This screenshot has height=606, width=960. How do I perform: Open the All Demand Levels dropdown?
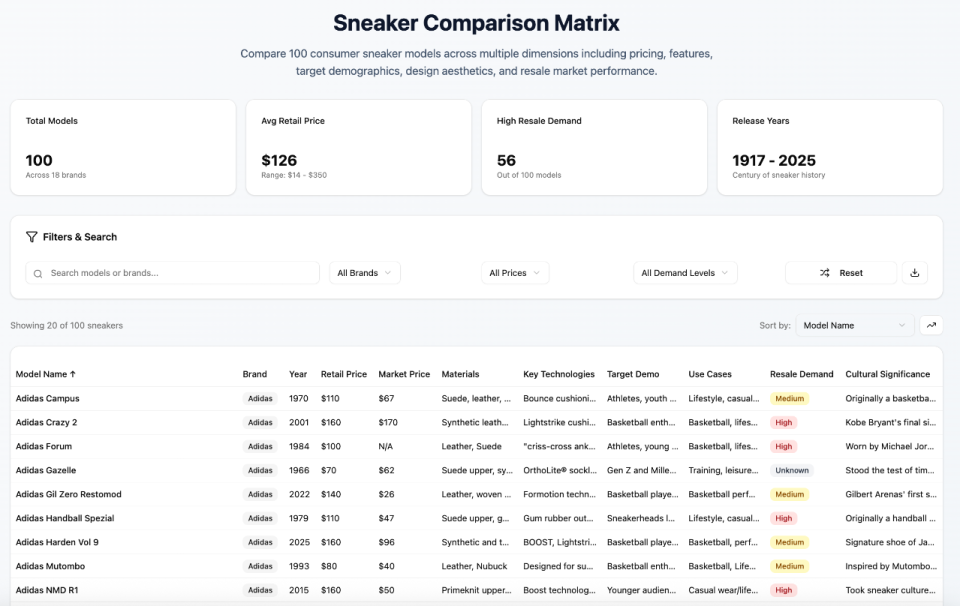[685, 273]
